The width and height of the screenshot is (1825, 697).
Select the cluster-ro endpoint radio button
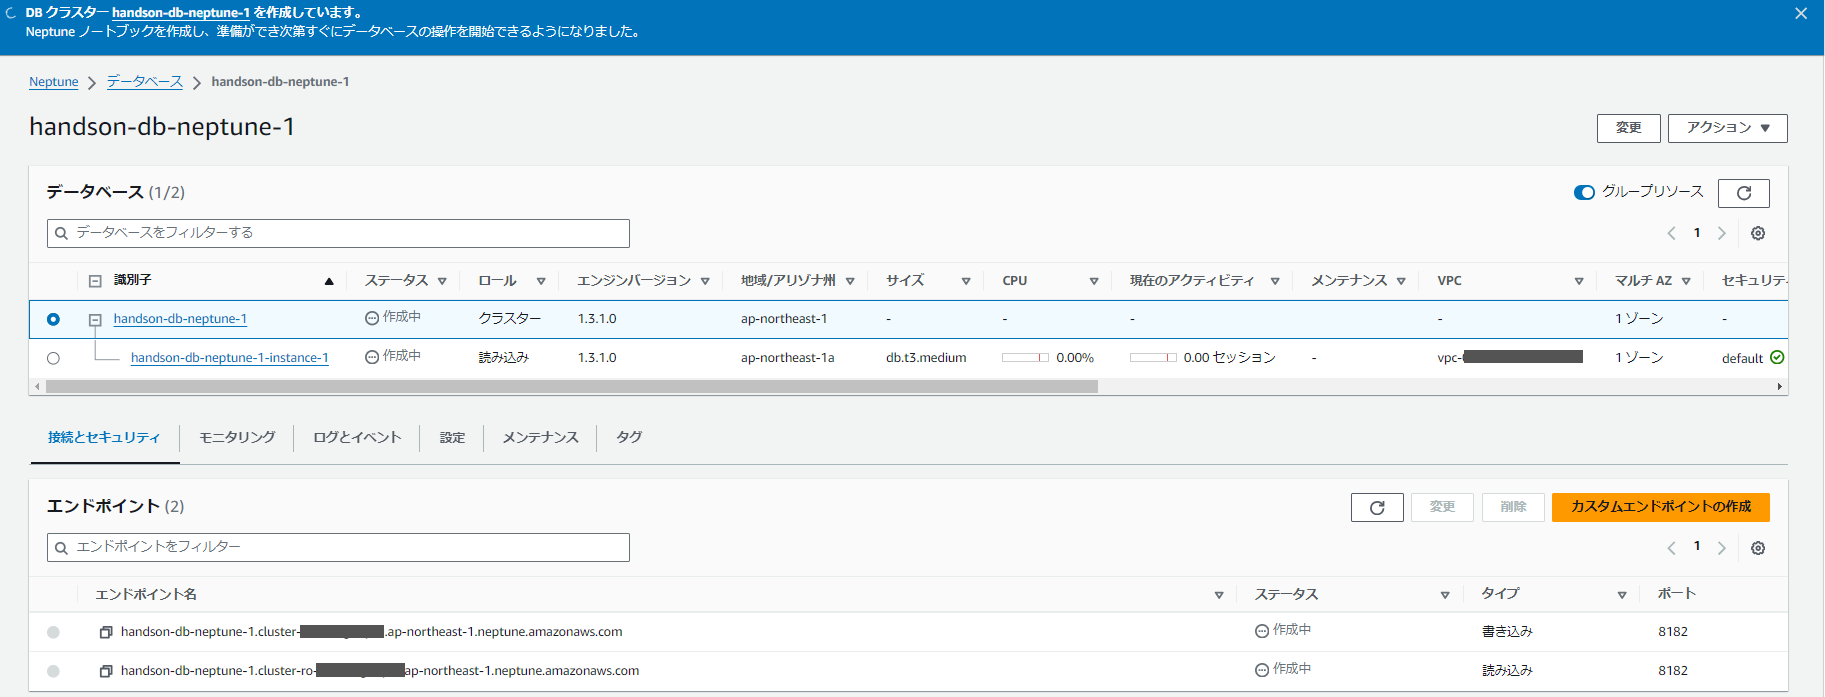tap(53, 671)
